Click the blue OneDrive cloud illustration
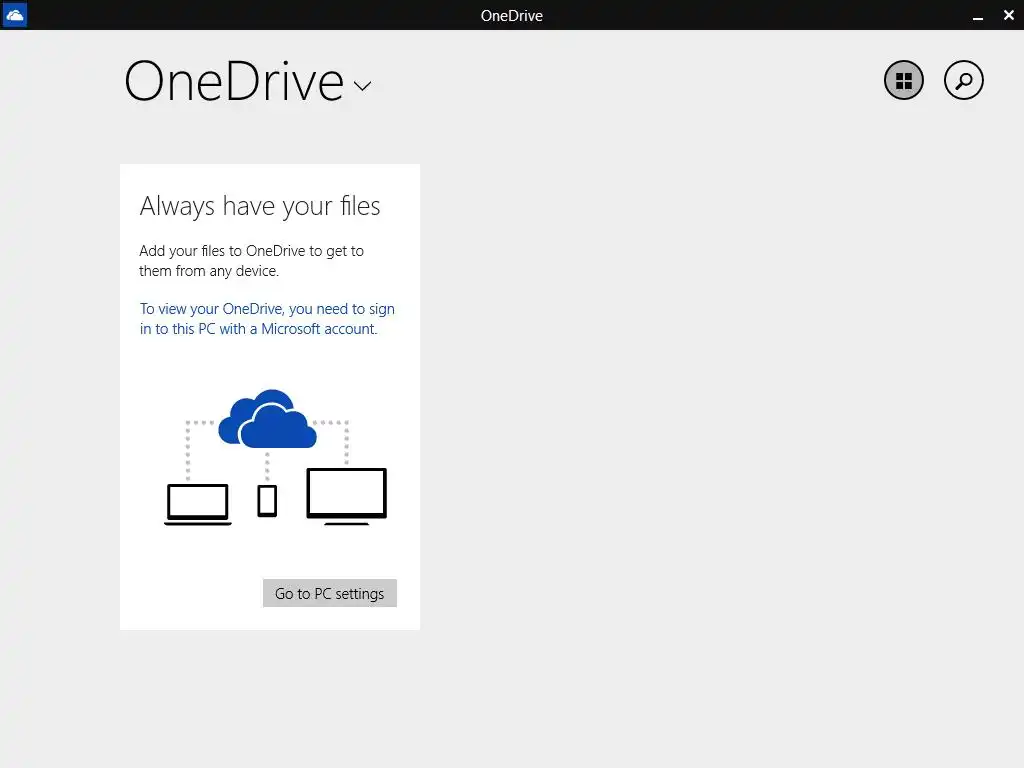The image size is (1024, 768). (267, 419)
